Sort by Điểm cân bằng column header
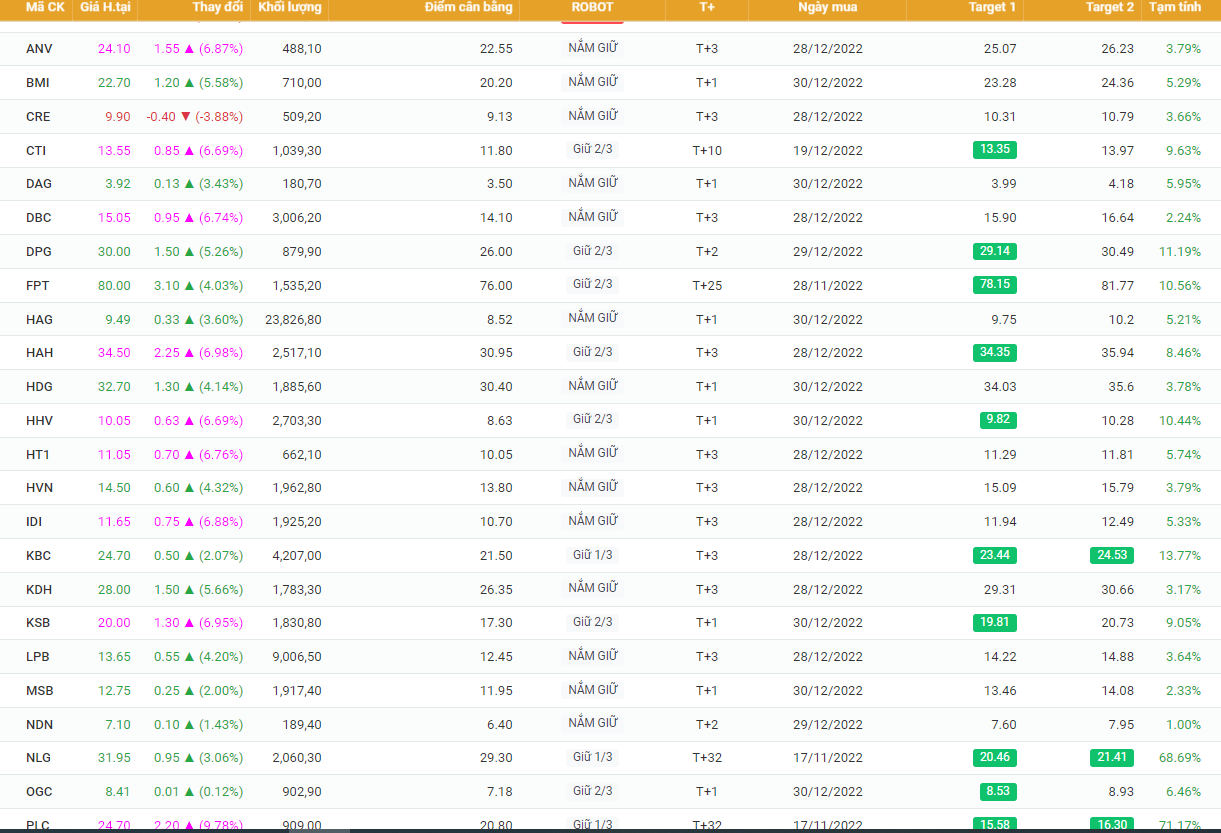1221x833 pixels. (468, 7)
